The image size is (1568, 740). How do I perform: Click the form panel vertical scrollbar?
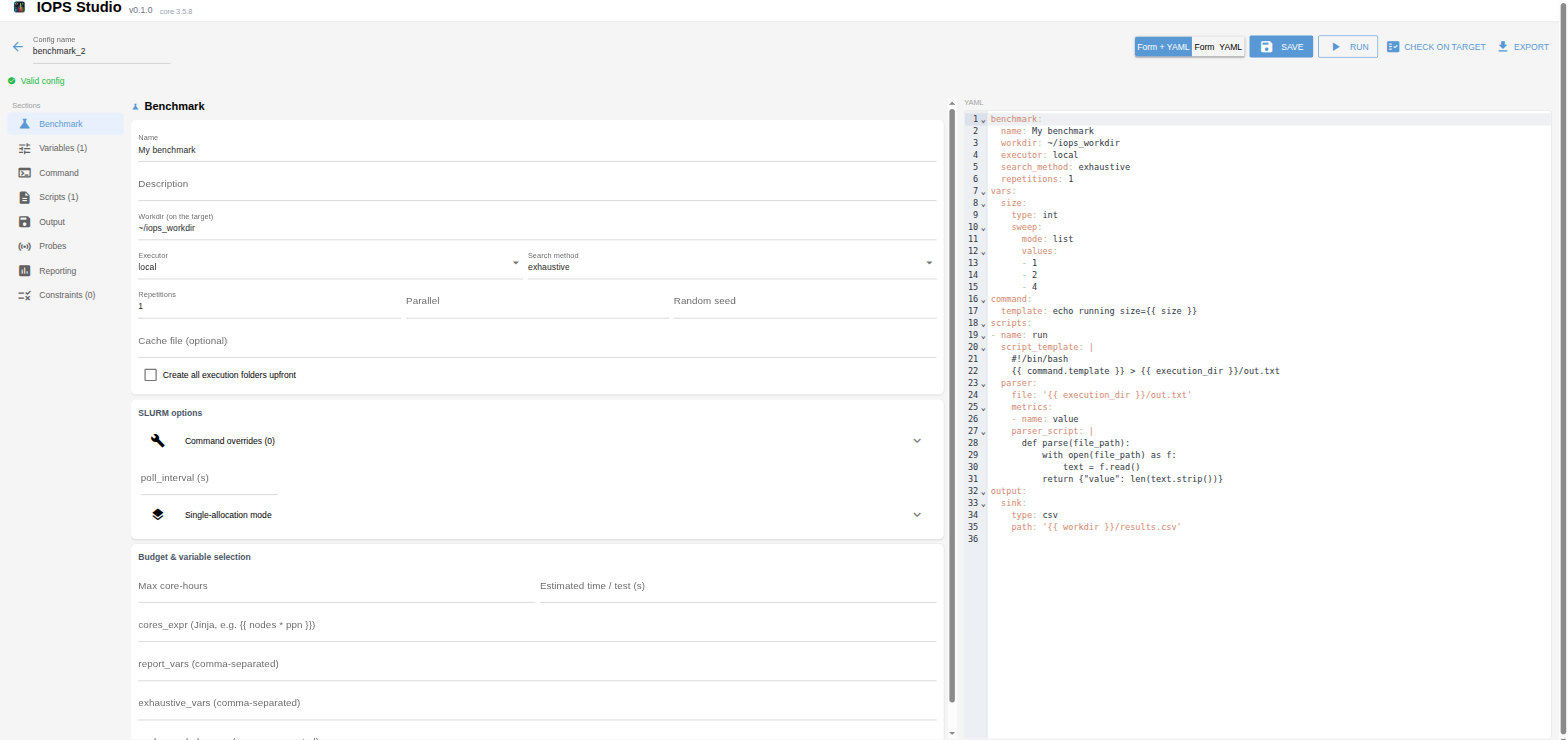pyautogui.click(x=952, y=405)
